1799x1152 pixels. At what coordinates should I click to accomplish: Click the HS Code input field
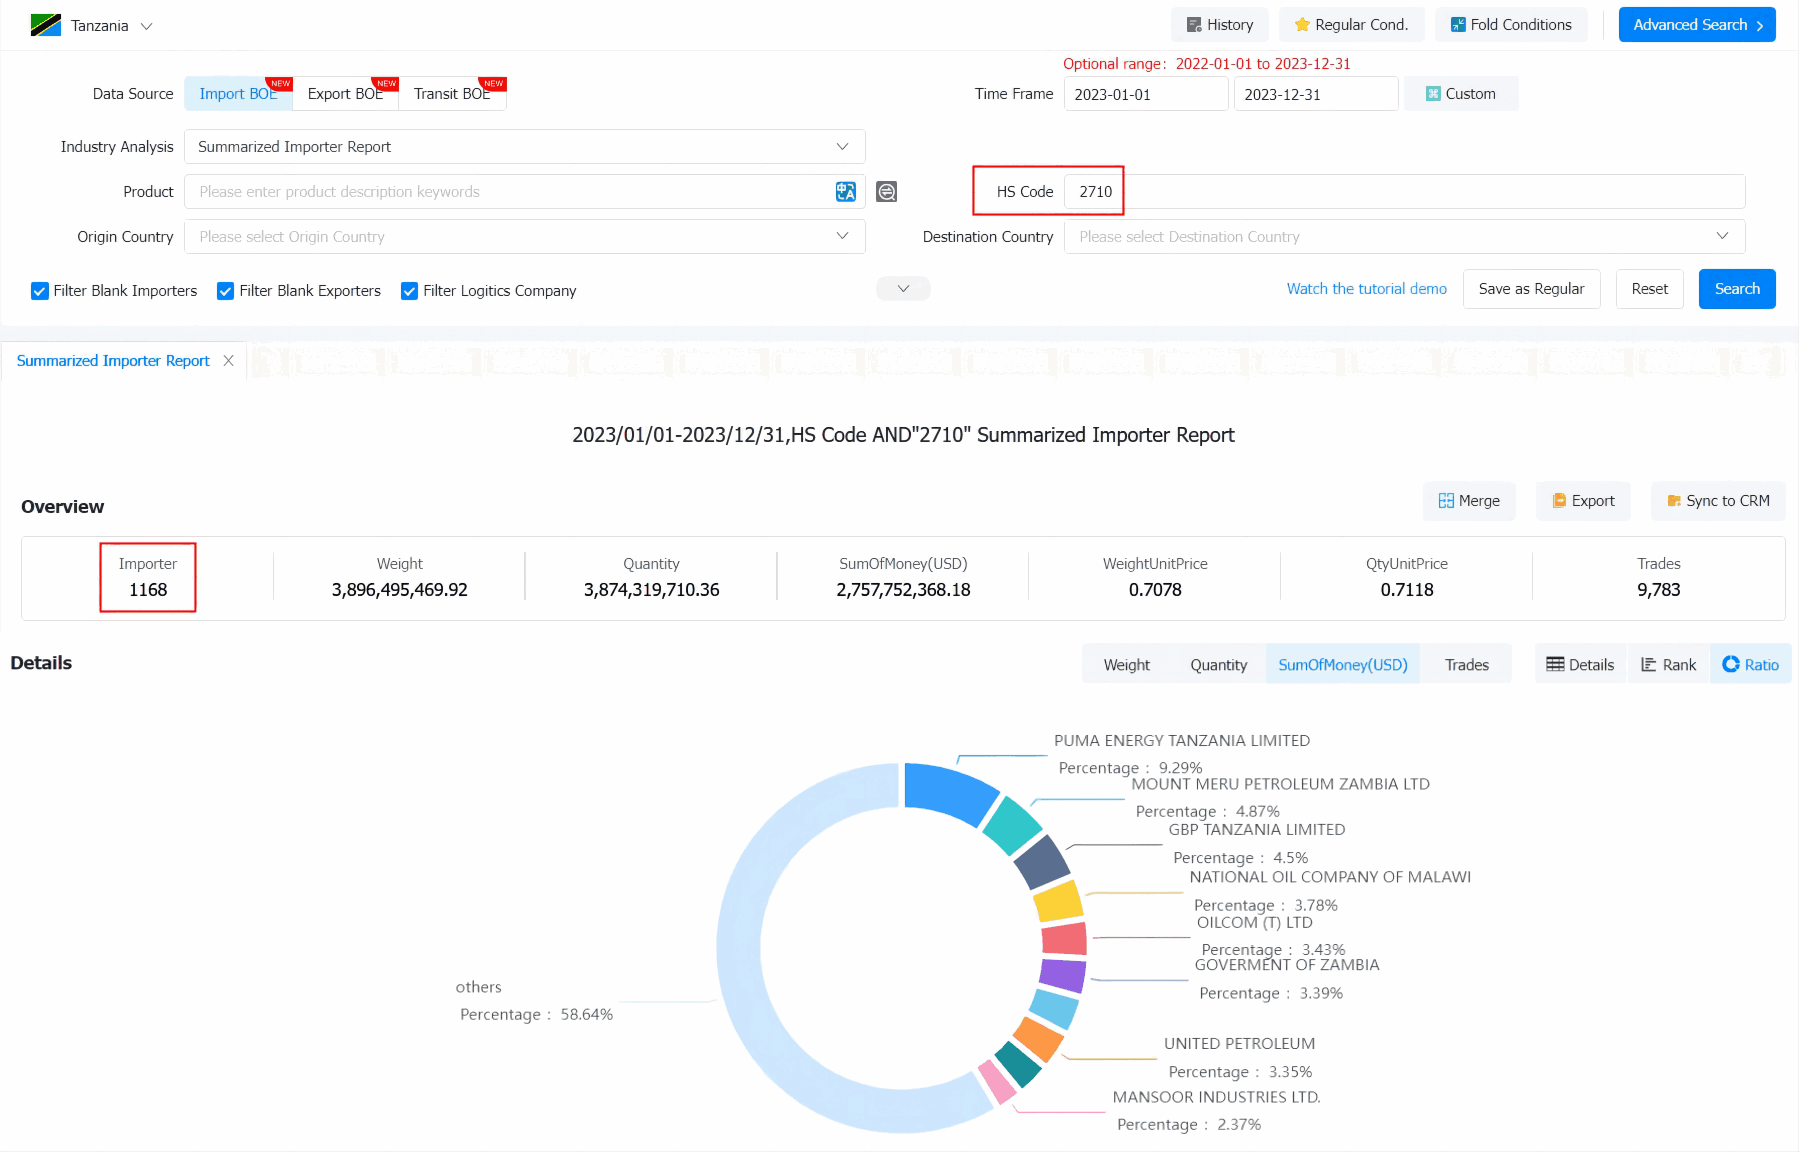1404,191
